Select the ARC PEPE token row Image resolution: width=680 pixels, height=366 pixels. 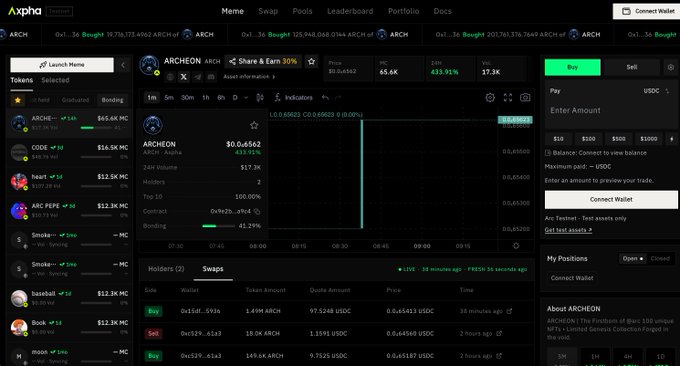pos(69,211)
